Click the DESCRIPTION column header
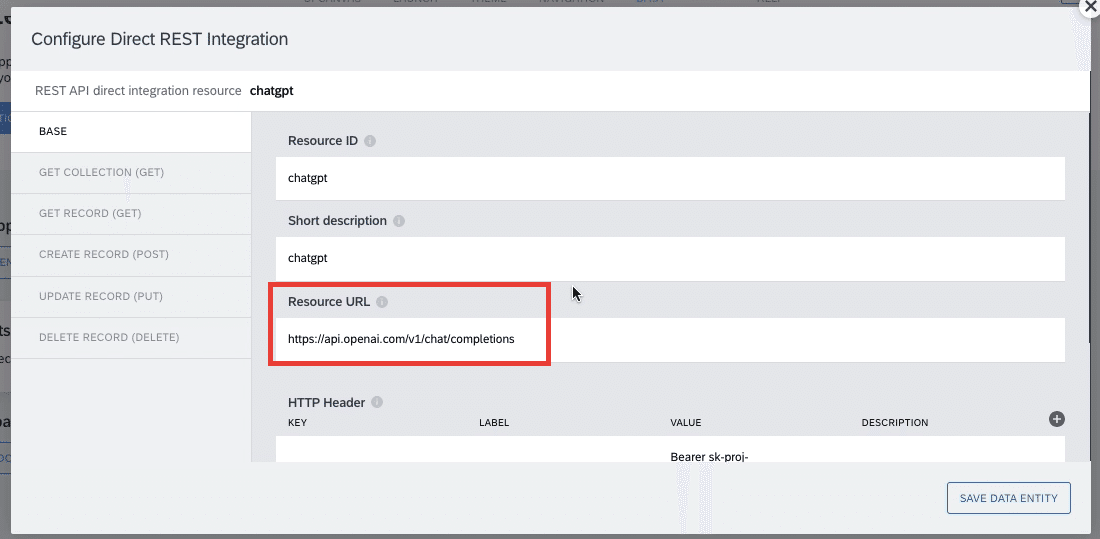 pos(895,423)
